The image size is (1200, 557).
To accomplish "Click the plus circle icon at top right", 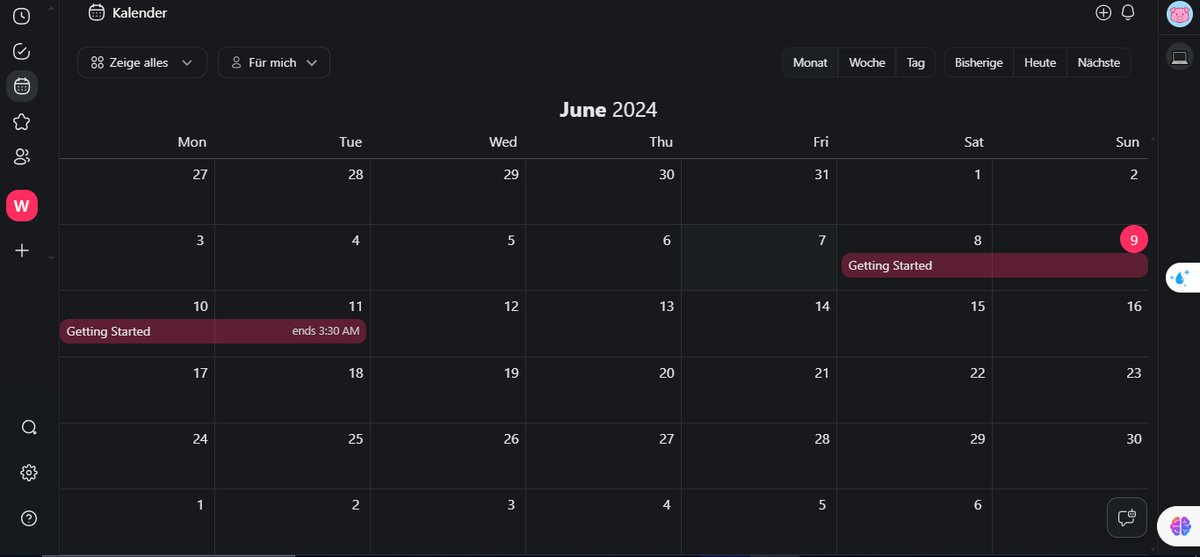I will tap(1103, 13).
